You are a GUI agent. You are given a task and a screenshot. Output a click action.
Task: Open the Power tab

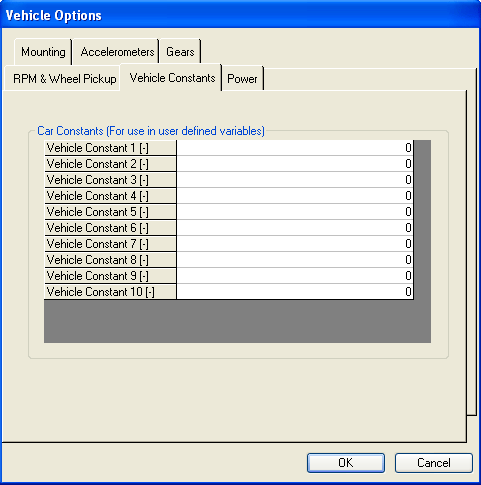point(243,79)
